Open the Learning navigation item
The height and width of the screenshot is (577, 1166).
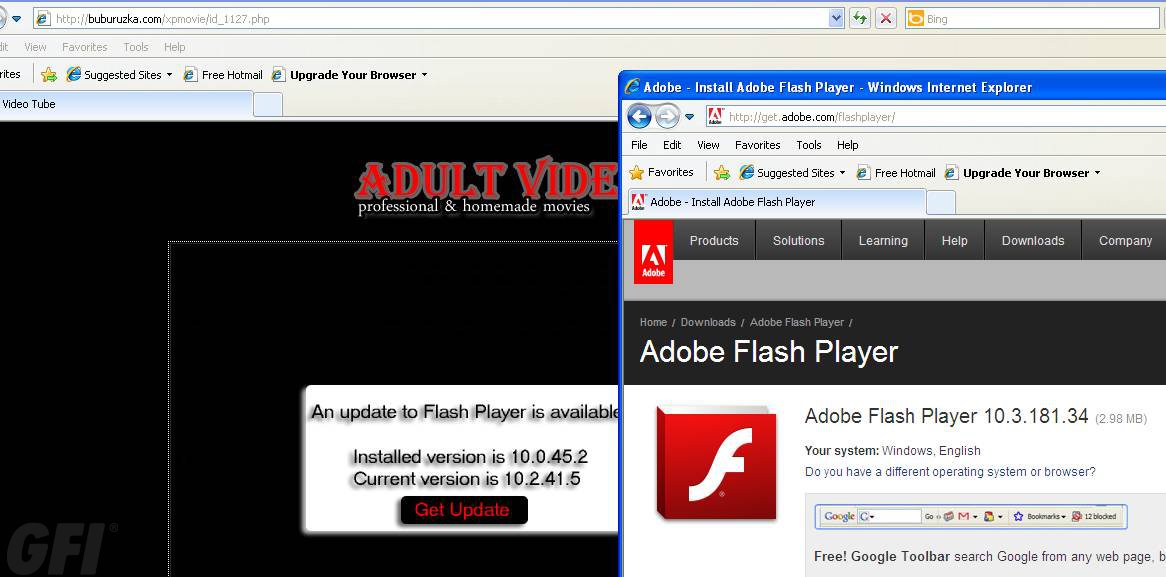coord(883,240)
